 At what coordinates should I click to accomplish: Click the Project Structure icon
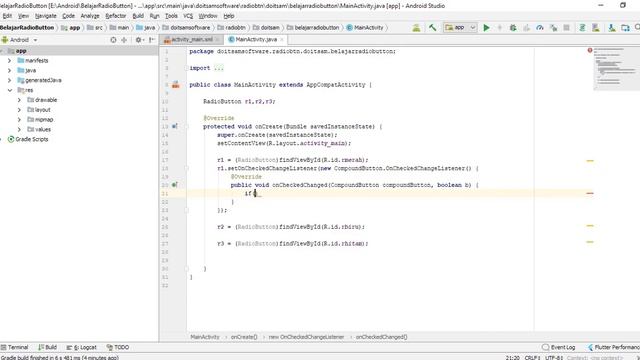(x=625, y=28)
